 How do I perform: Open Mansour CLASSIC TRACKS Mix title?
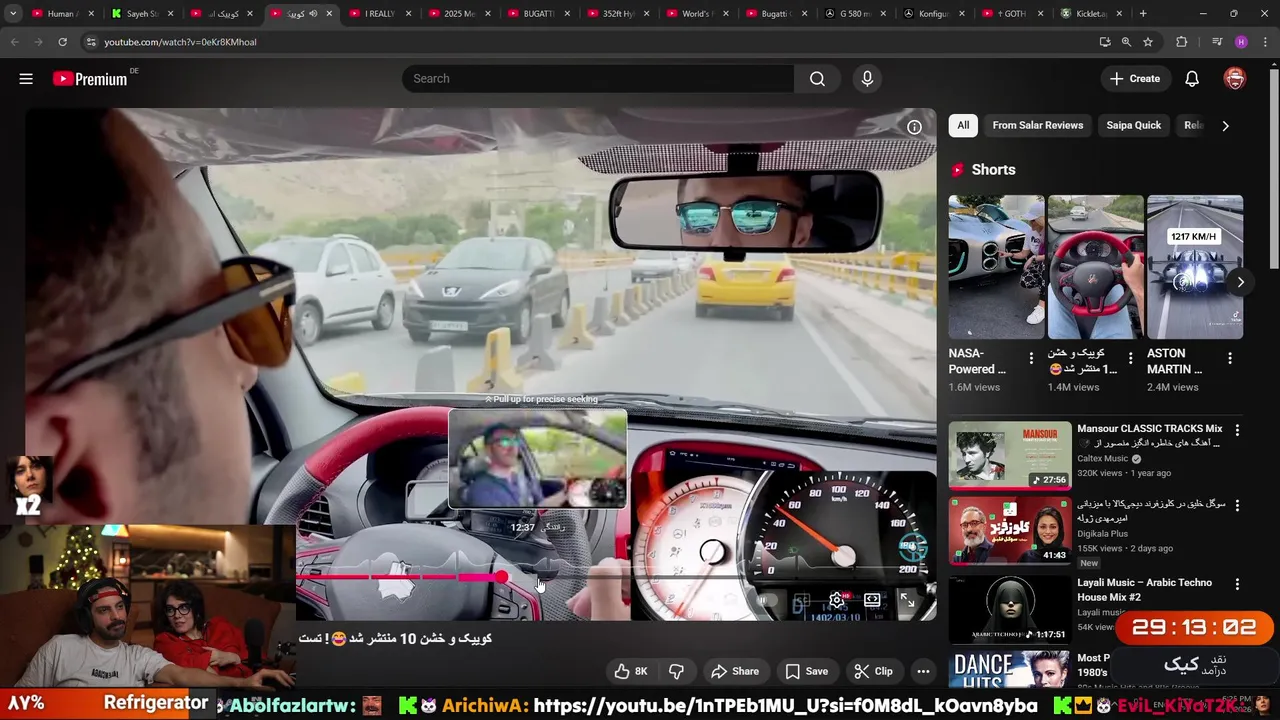(x=1149, y=429)
